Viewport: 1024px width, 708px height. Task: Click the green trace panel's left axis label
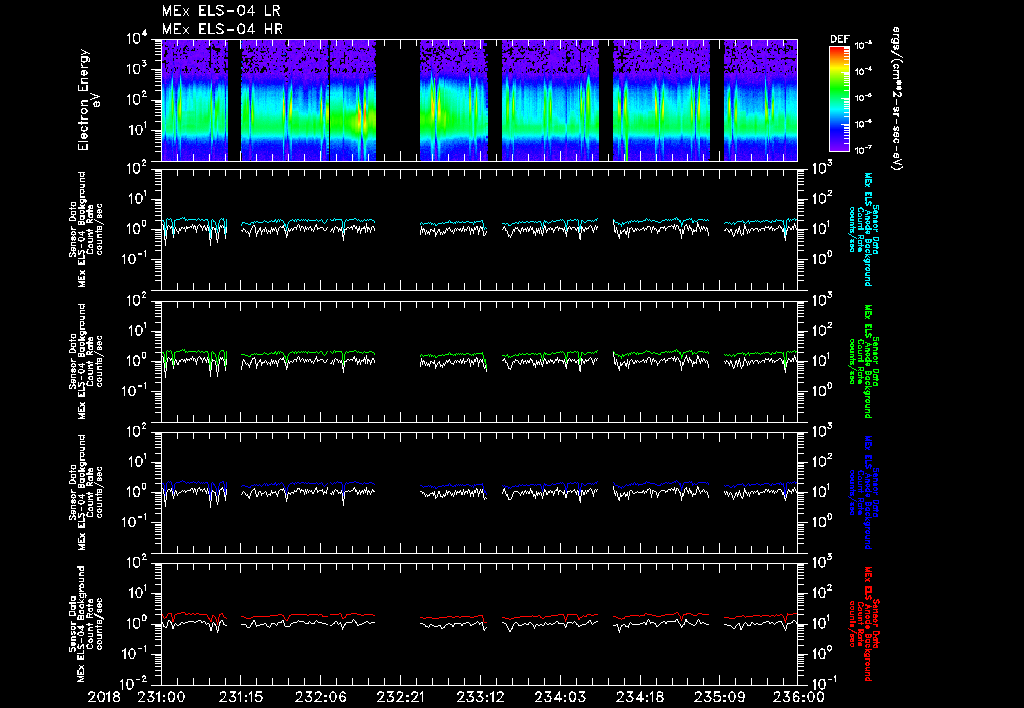click(86, 361)
